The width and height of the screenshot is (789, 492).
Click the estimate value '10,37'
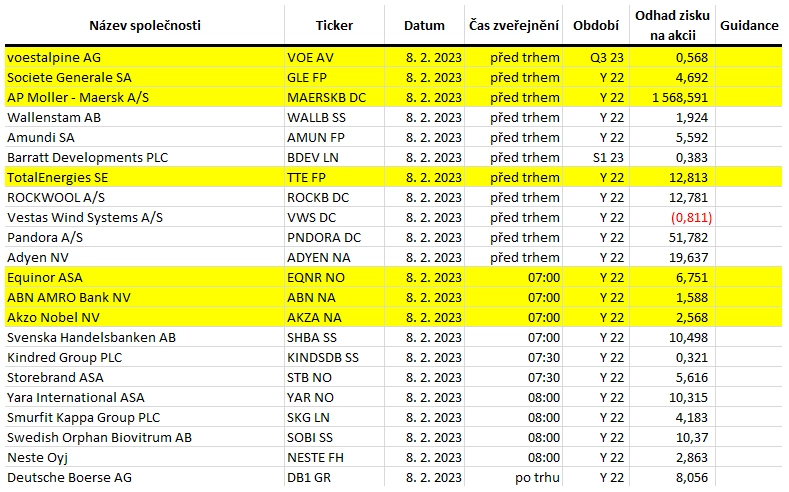692,438
